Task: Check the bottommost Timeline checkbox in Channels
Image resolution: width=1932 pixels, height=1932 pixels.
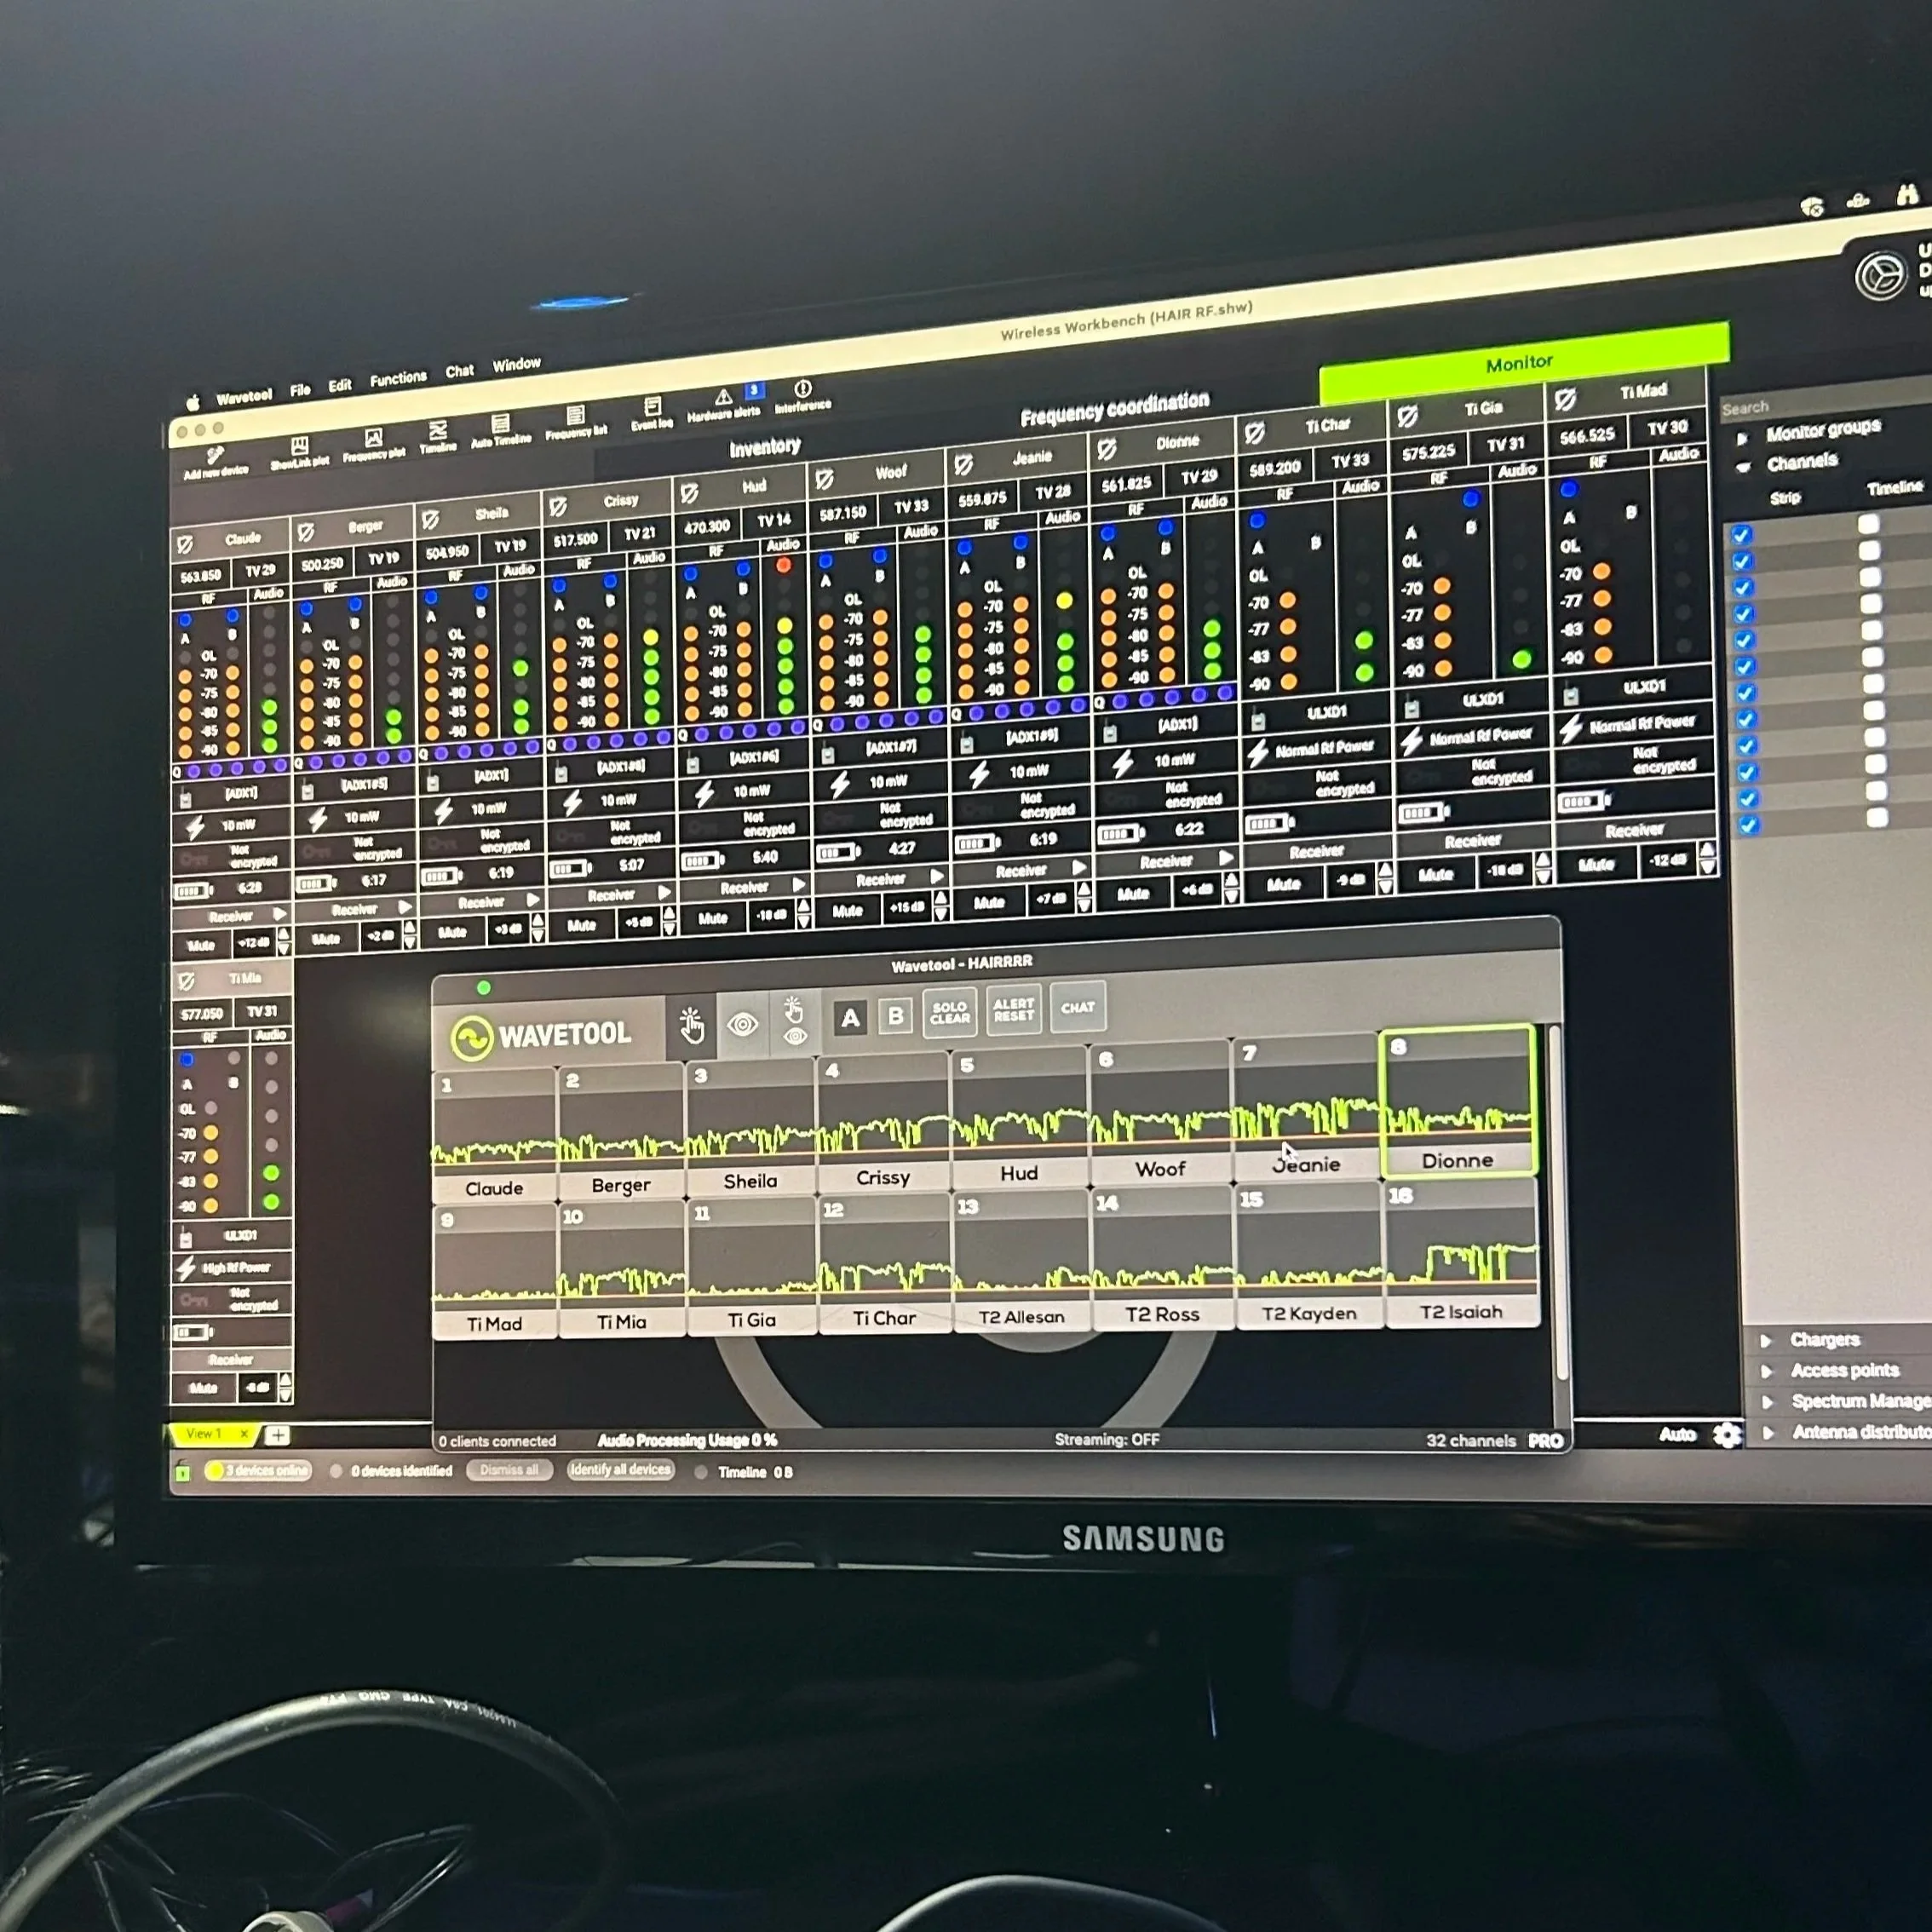Action: (x=1877, y=817)
